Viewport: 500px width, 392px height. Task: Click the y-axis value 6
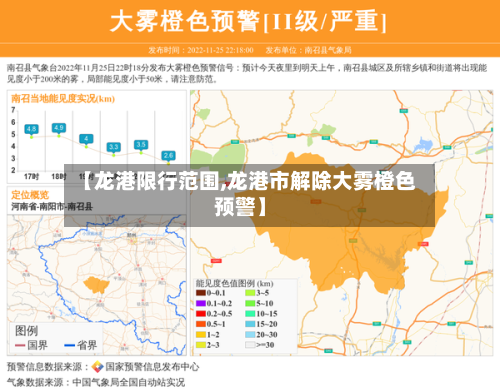tap(13, 122)
